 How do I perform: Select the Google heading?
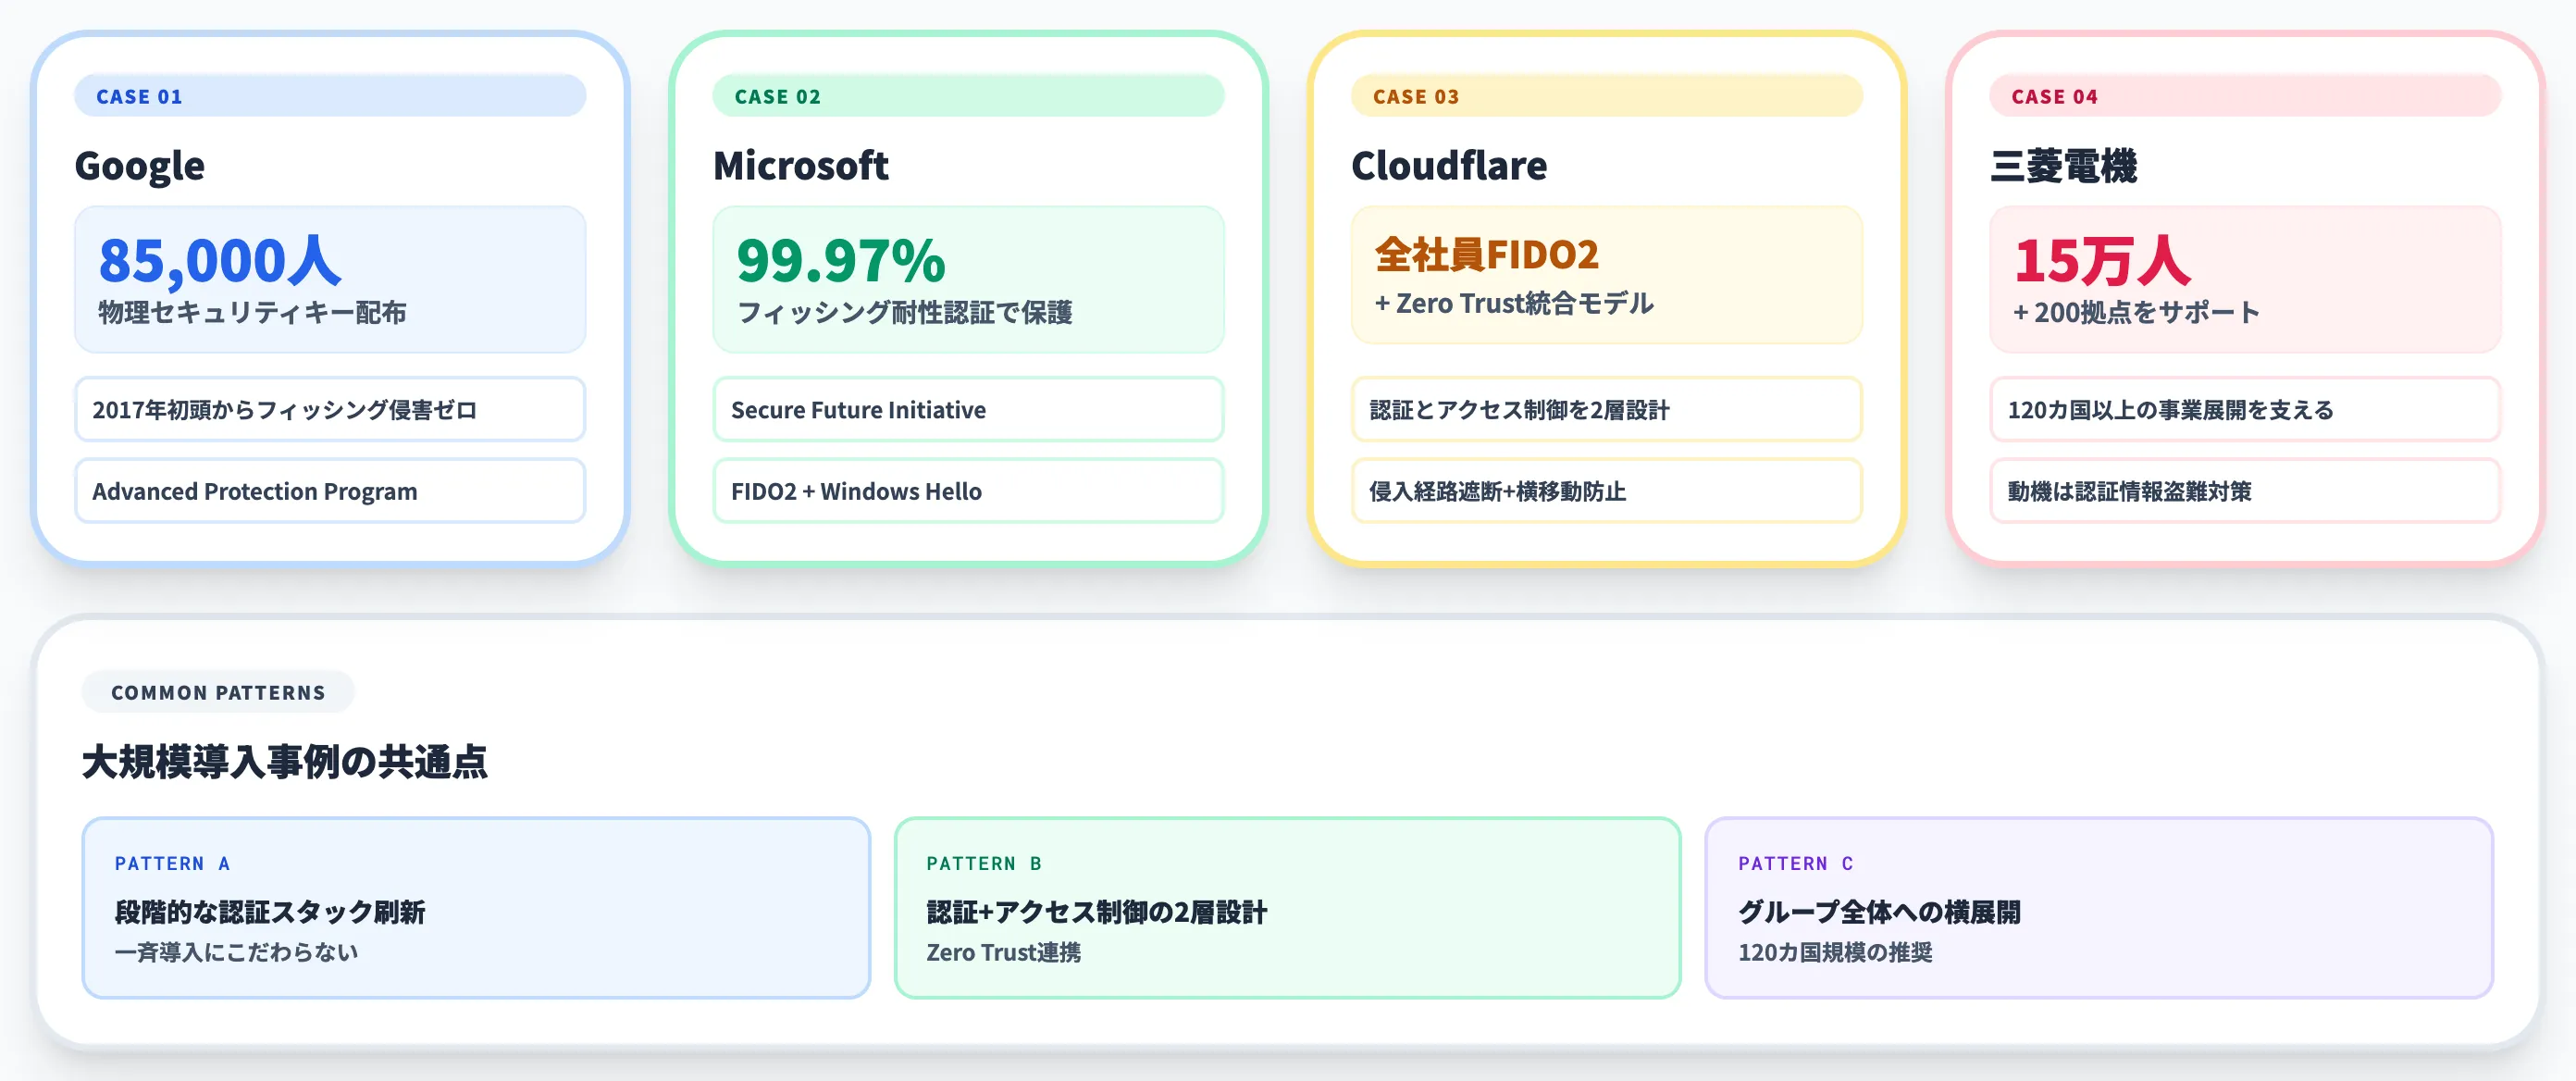coord(140,166)
